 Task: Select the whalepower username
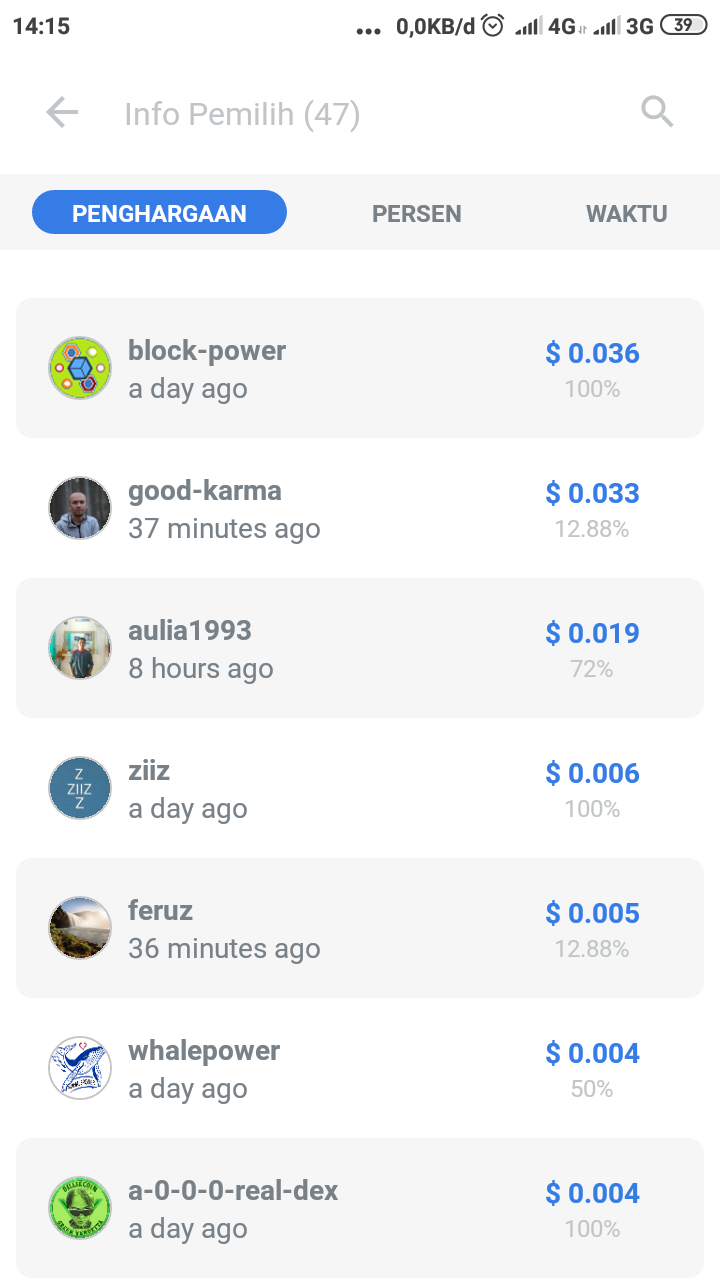204,1051
